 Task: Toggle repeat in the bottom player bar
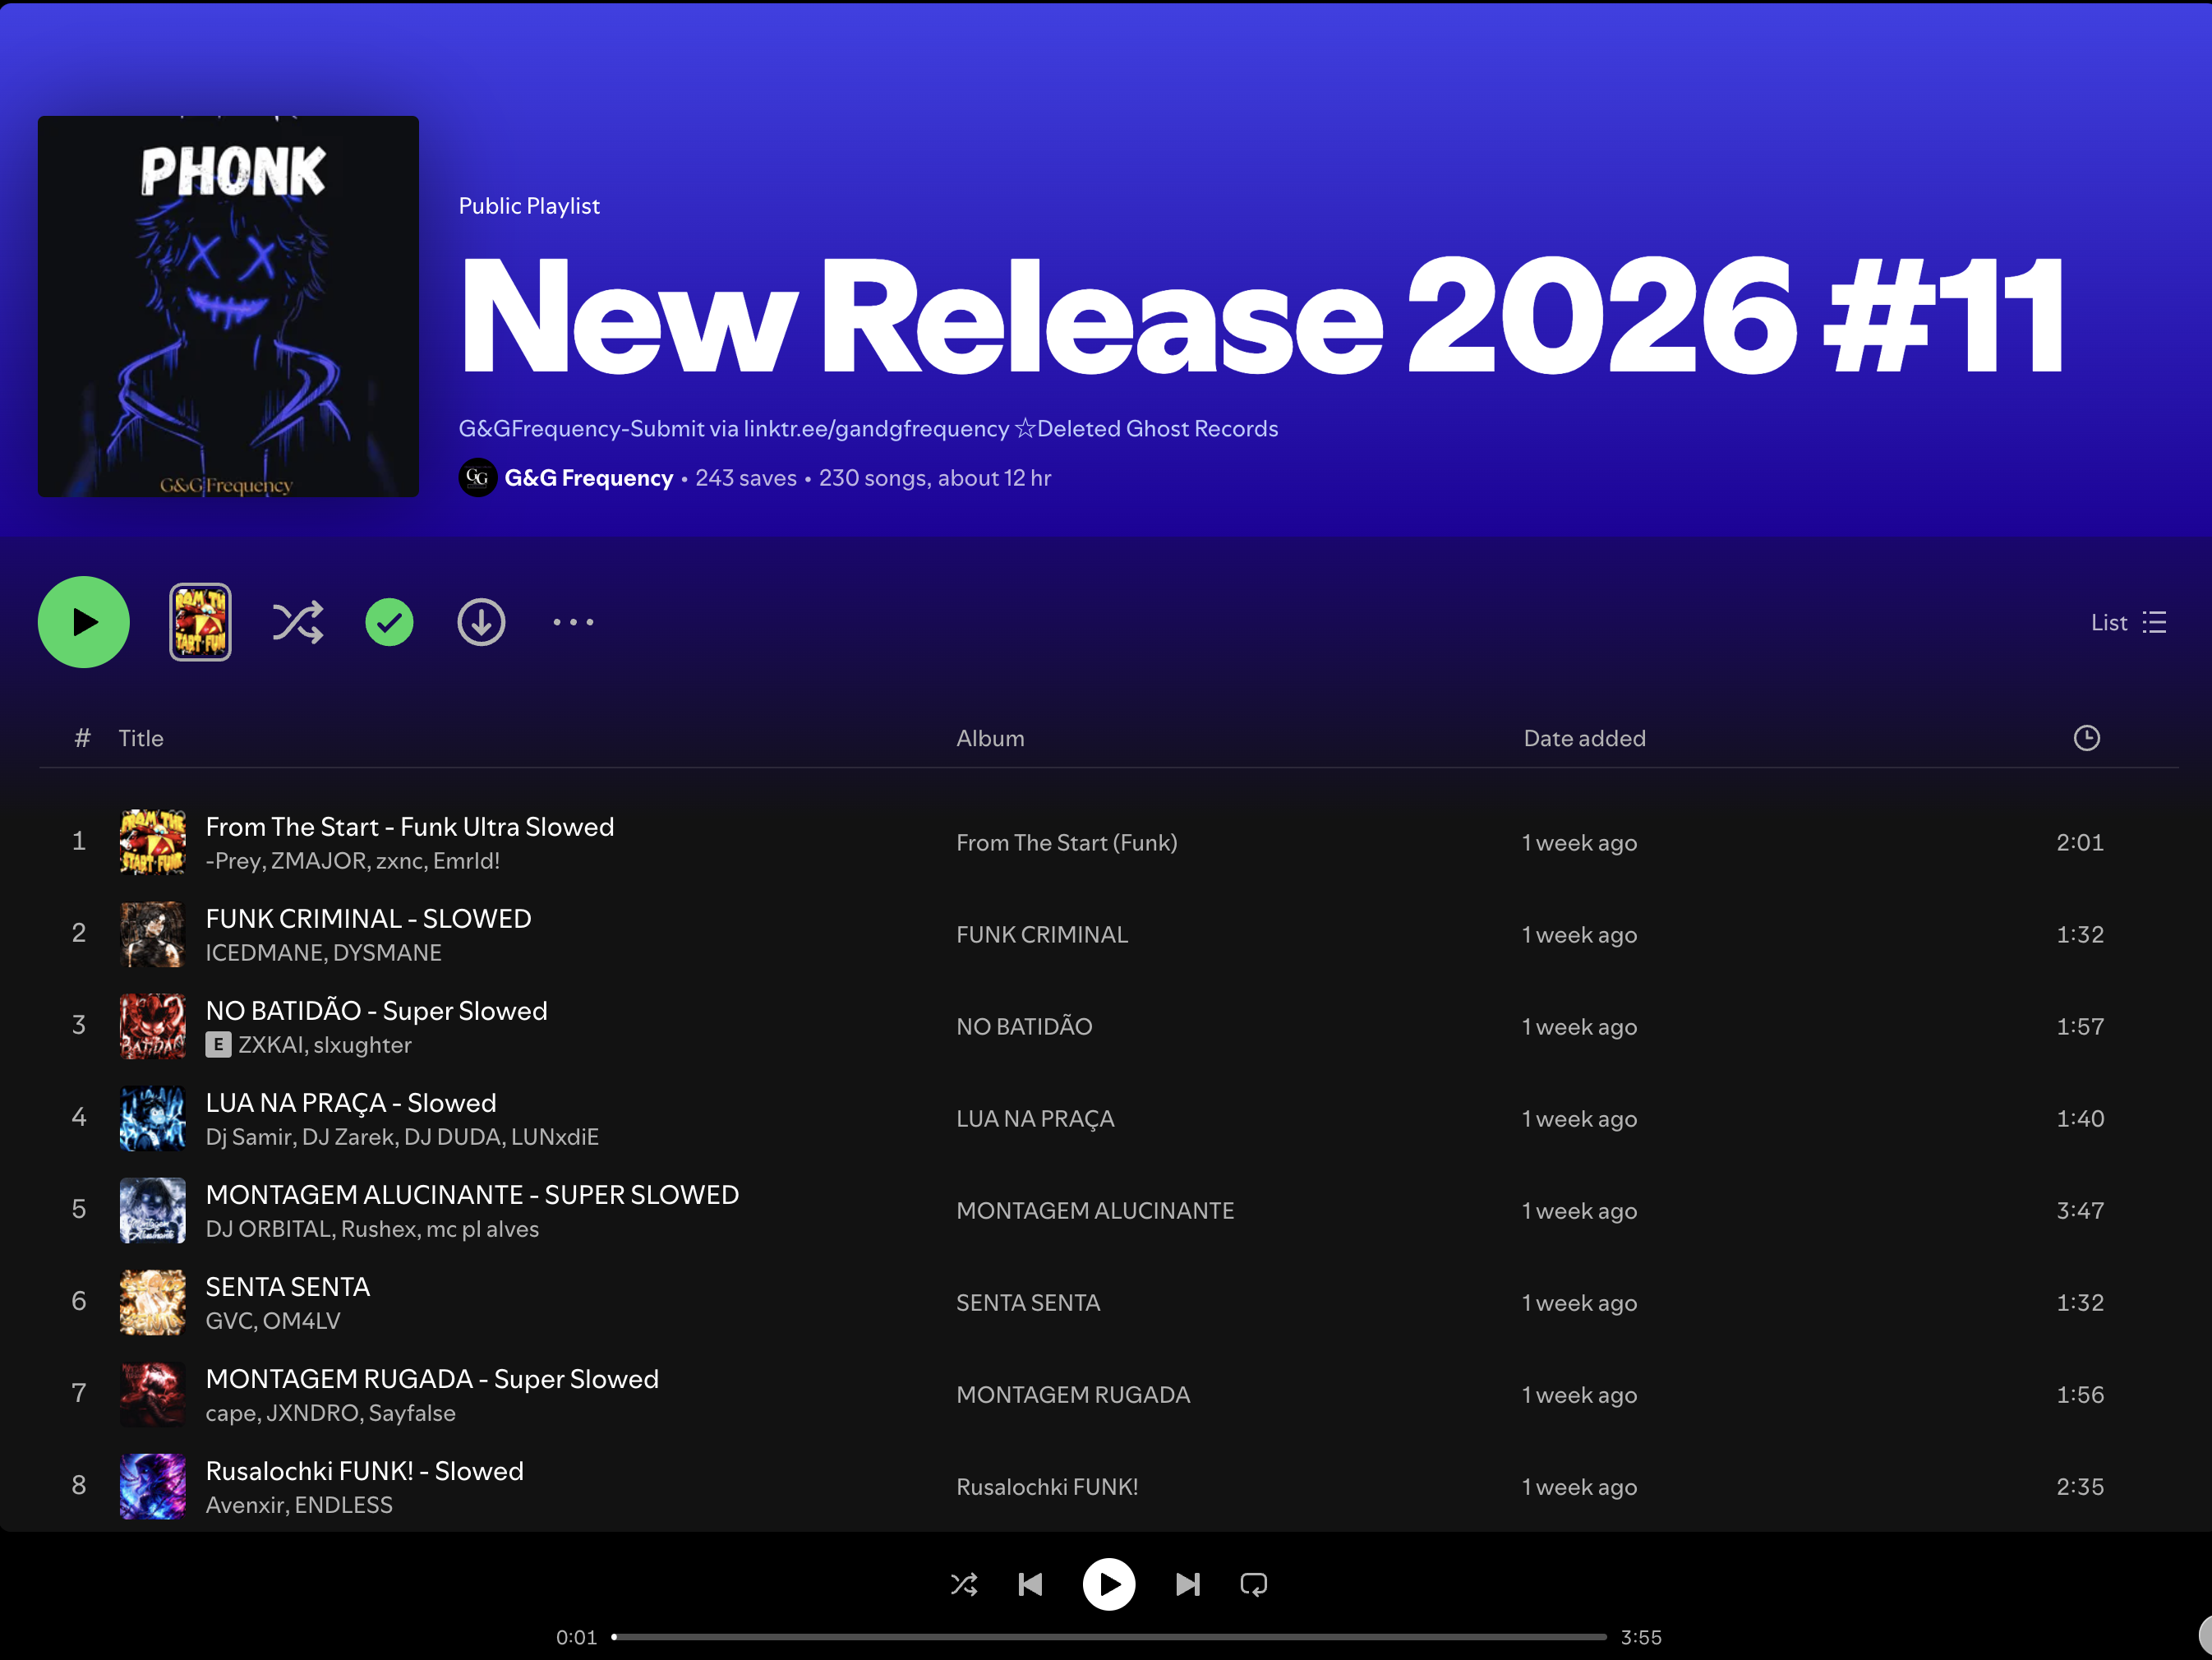(1253, 1584)
